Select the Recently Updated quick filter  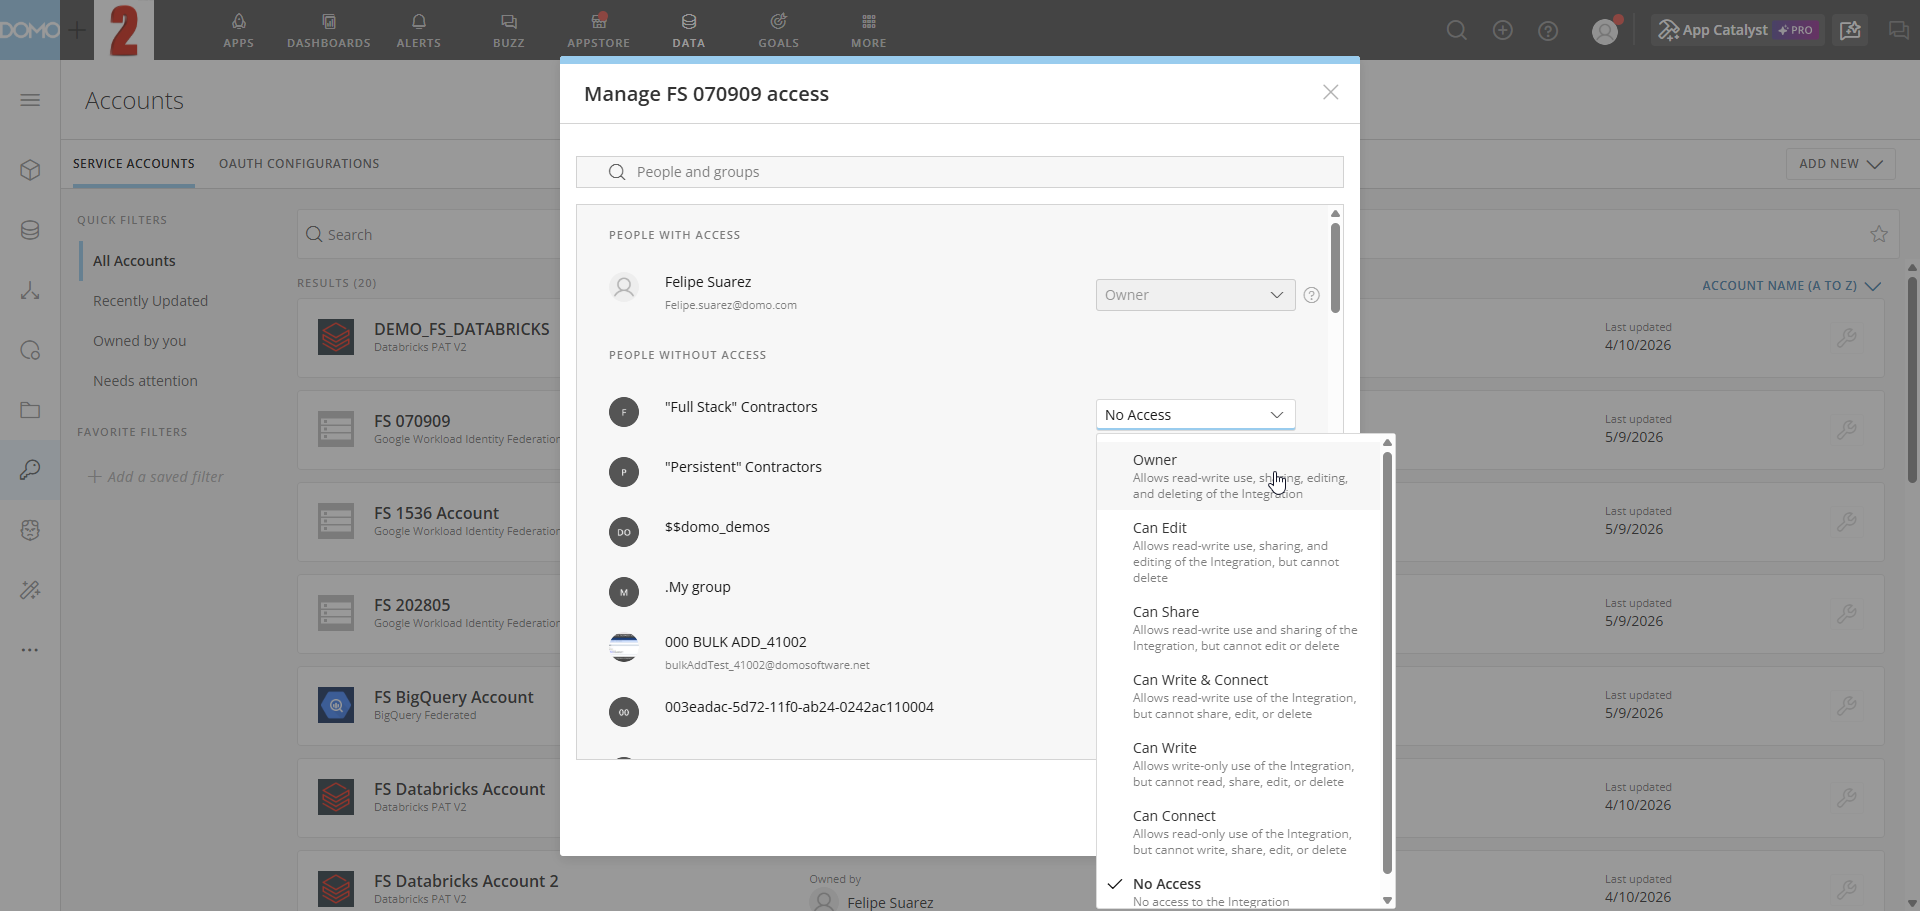150,301
